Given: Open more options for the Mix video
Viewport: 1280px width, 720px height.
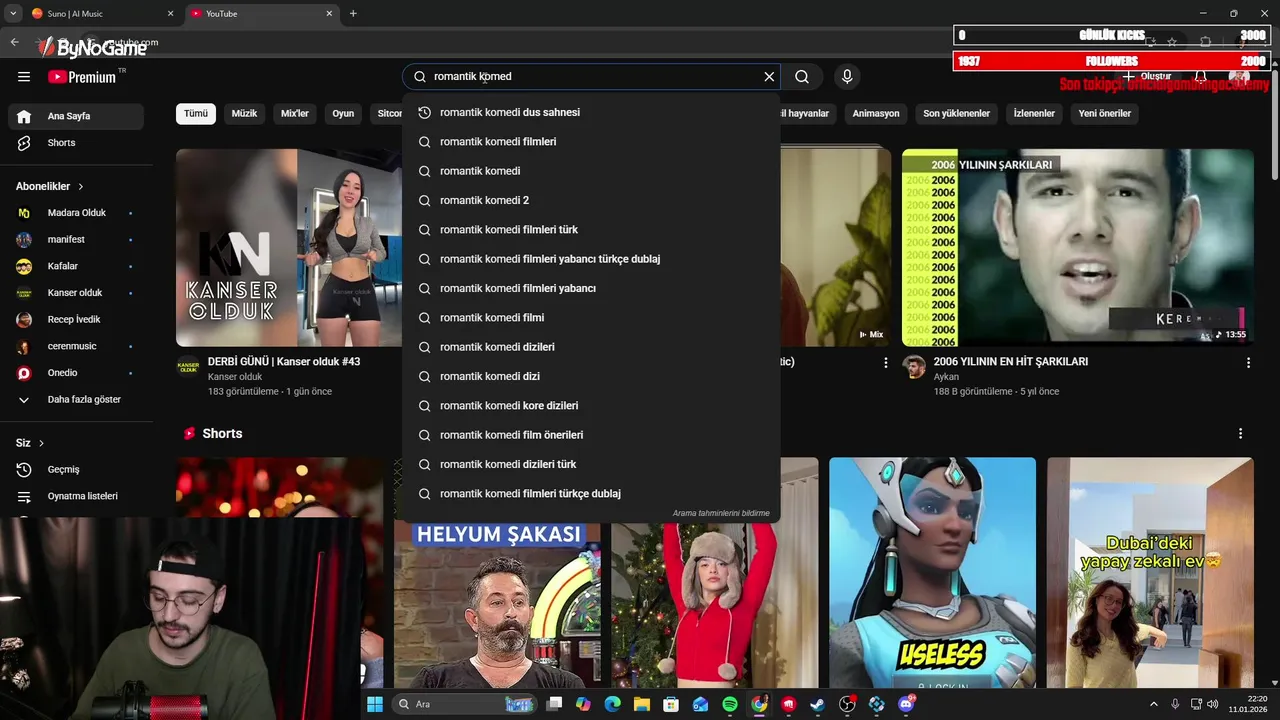Looking at the screenshot, I should (885, 363).
